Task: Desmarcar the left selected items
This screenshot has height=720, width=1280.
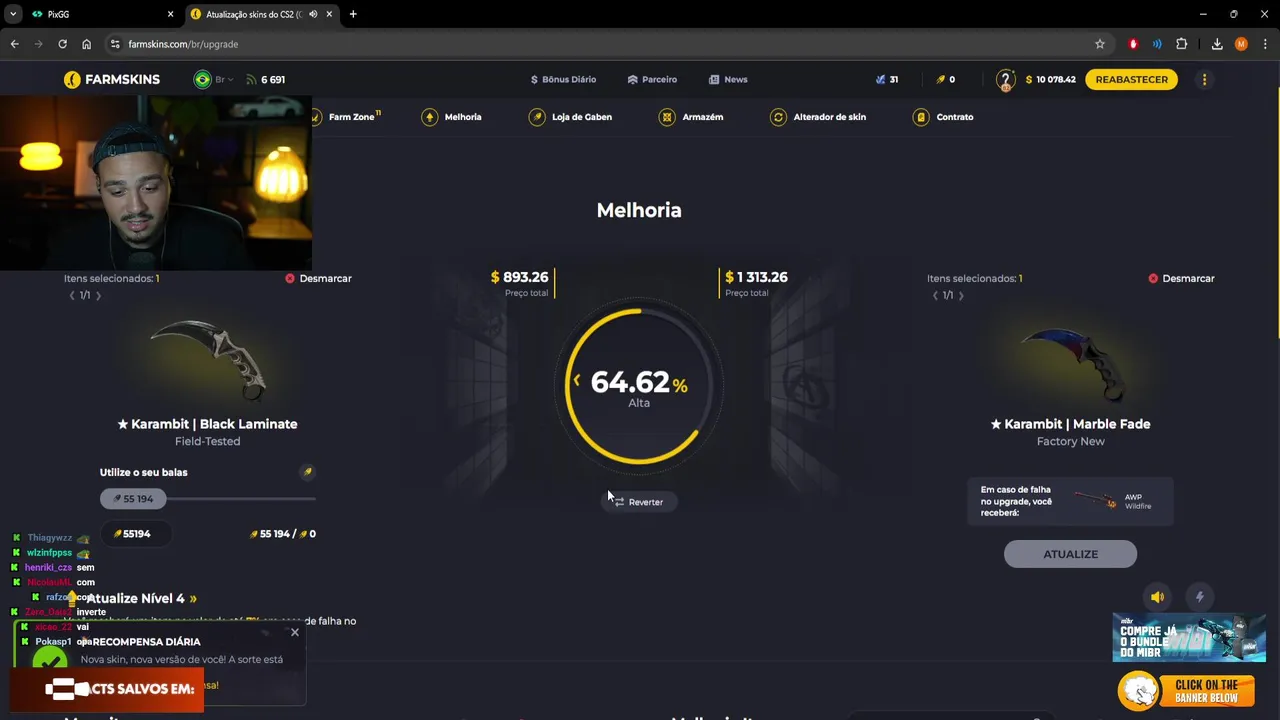Action: click(x=318, y=279)
